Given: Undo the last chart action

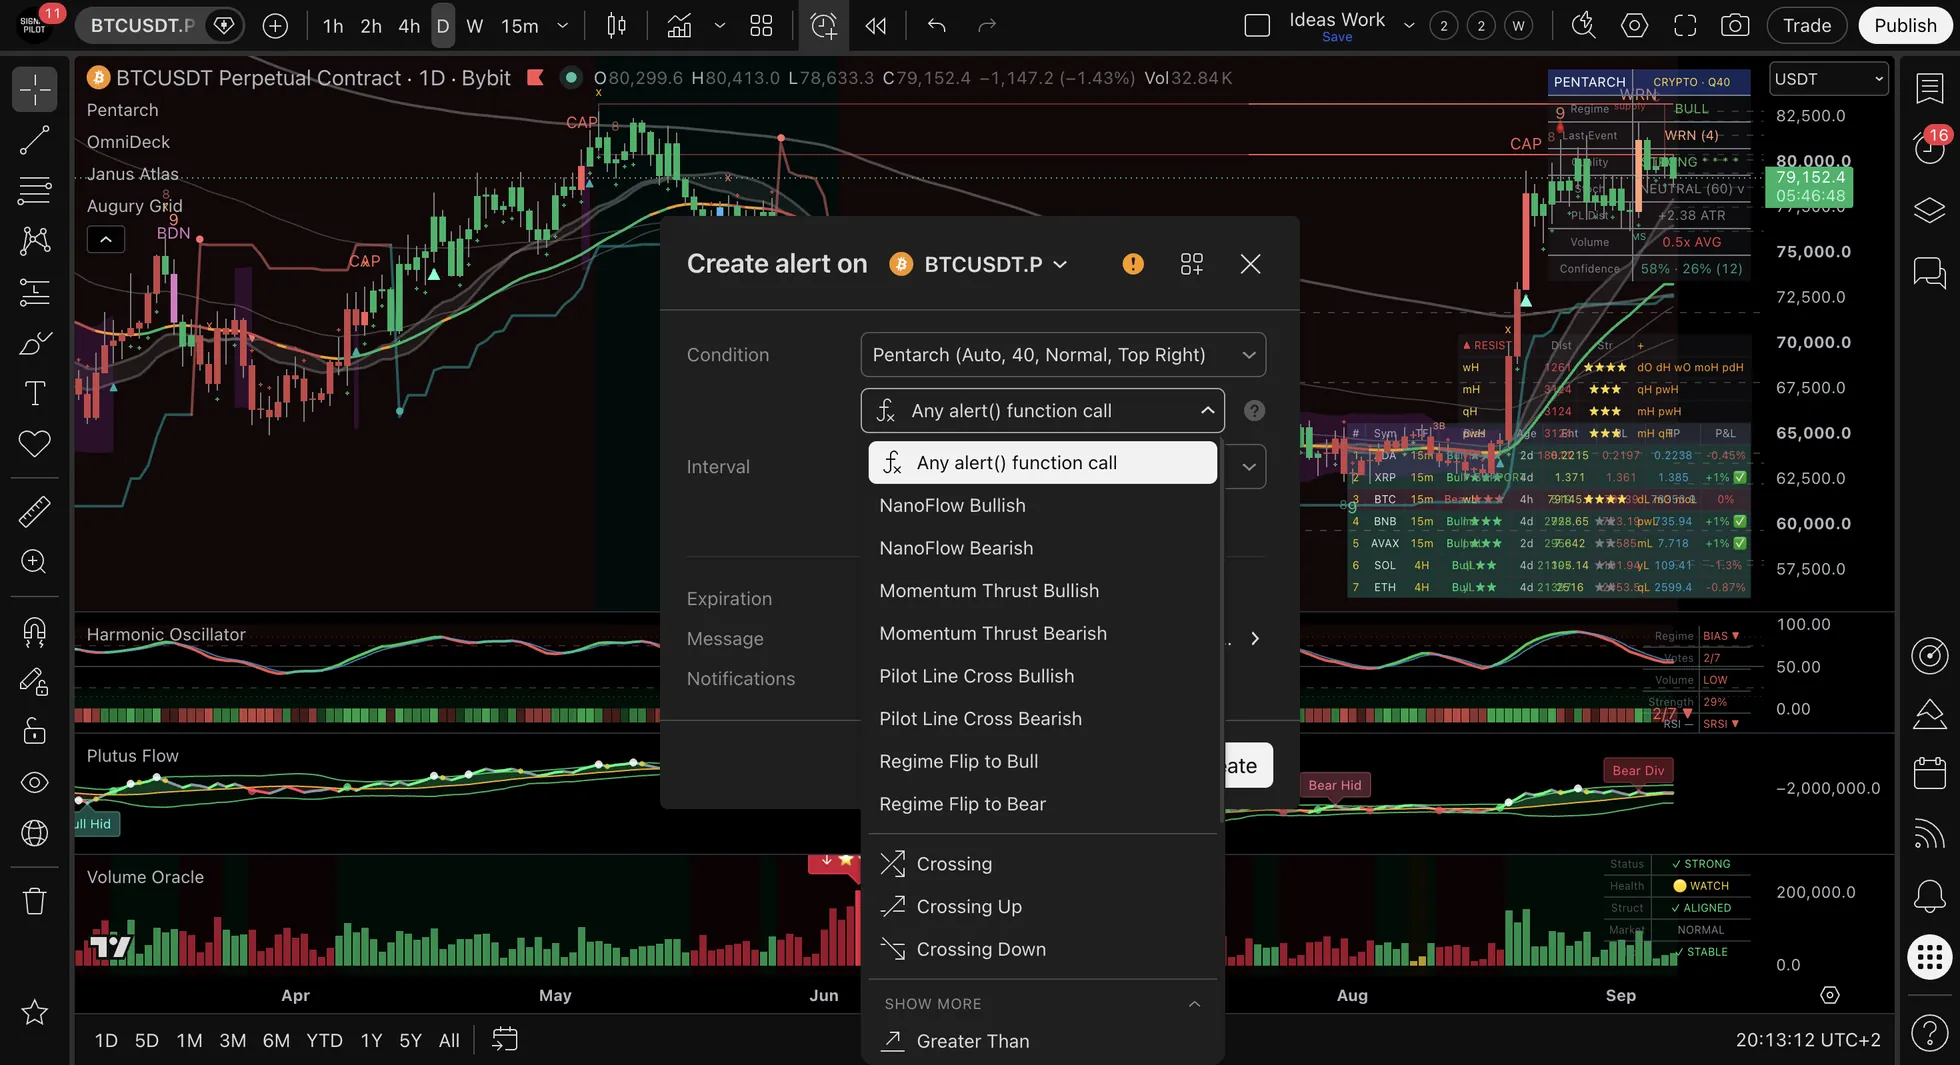Looking at the screenshot, I should pos(936,26).
